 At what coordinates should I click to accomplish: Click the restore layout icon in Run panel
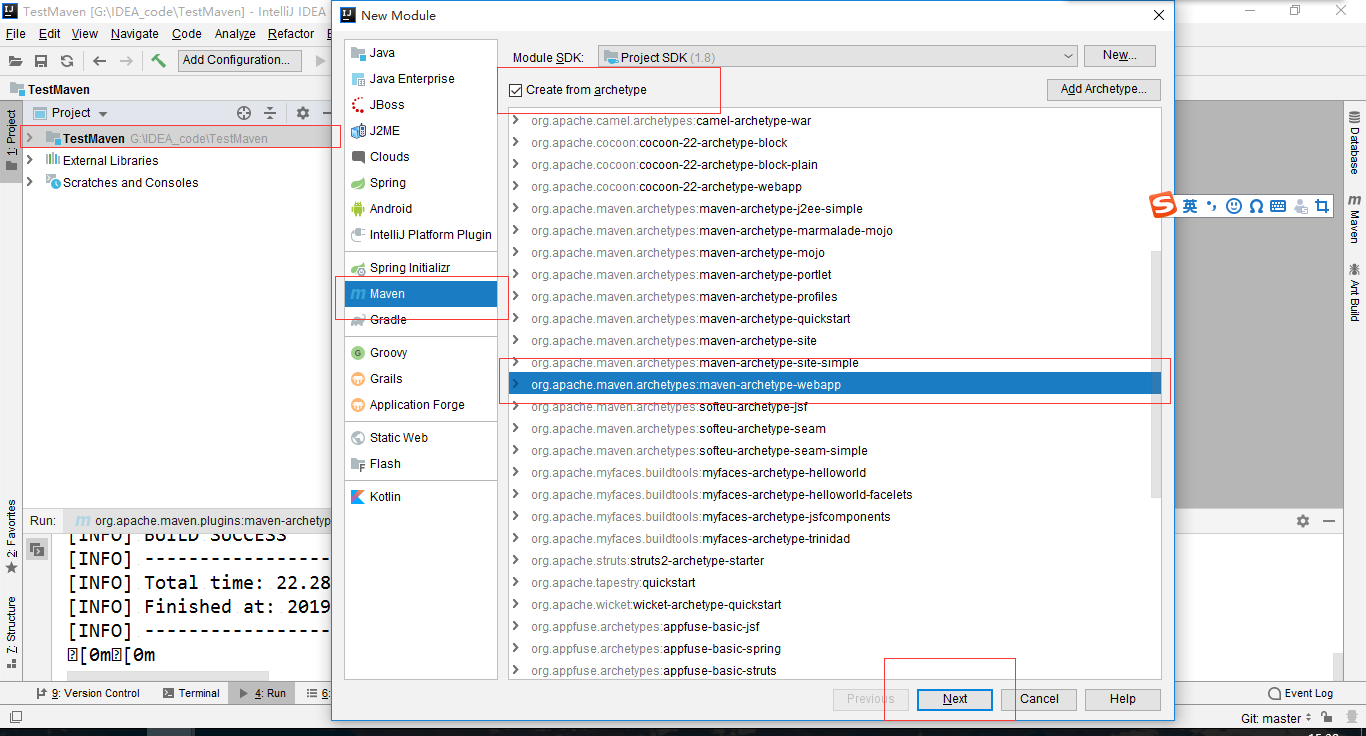point(38,548)
